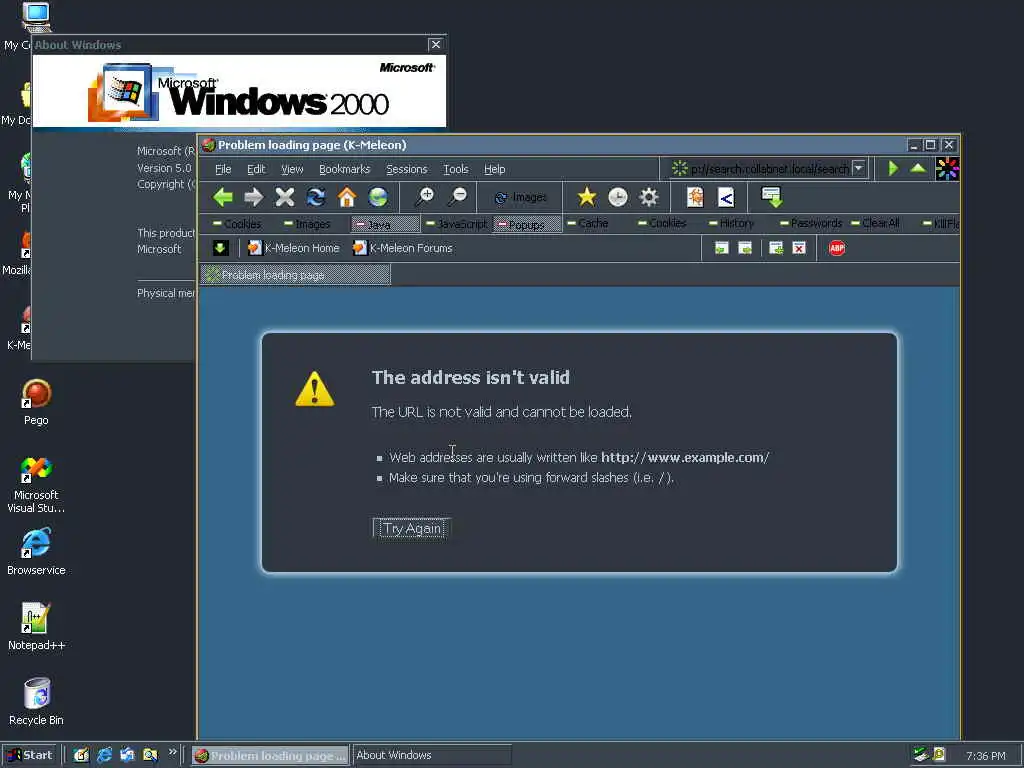Click the Problem loading page taskbar button

pos(270,755)
